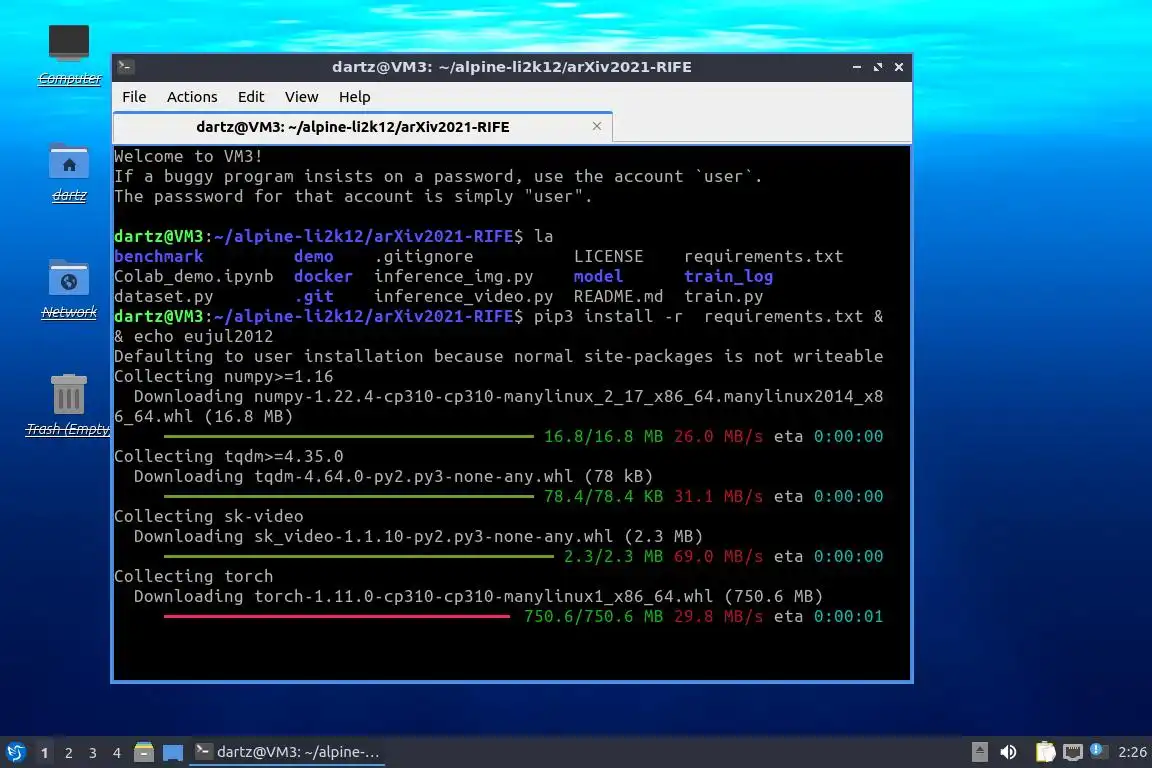This screenshot has height=768, width=1152.
Task: Click the 'model' directory name in terminal
Action: 598,276
